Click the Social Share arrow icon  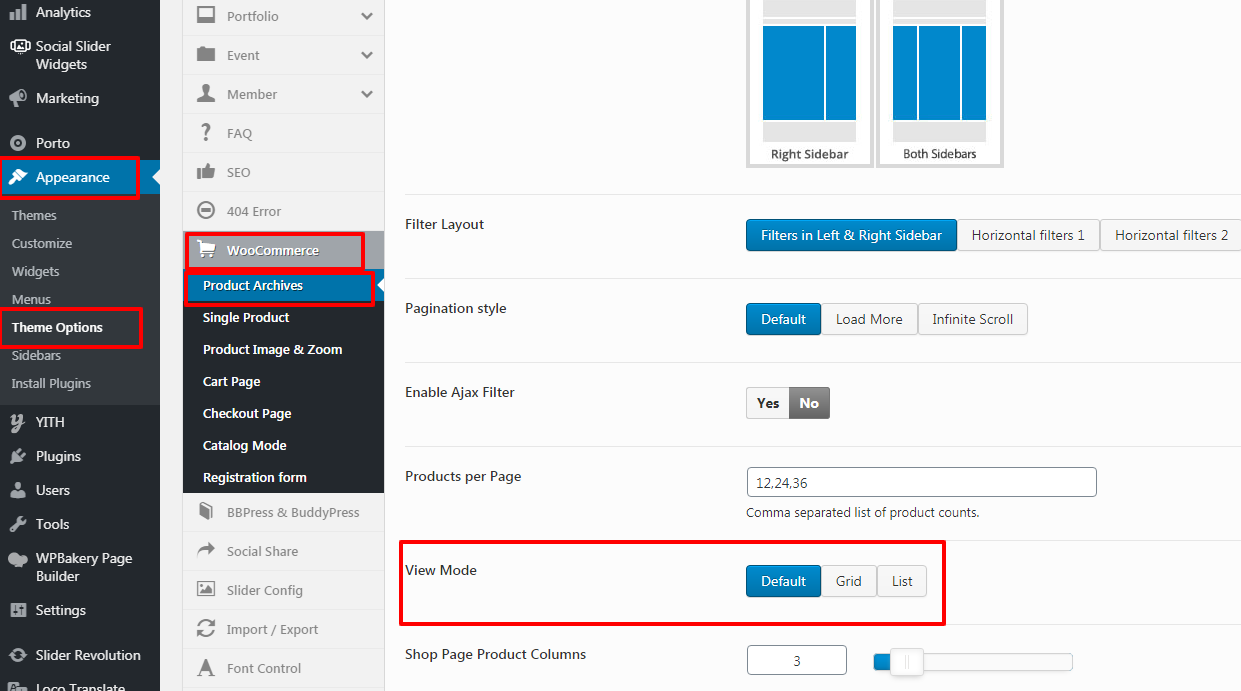[206, 551]
